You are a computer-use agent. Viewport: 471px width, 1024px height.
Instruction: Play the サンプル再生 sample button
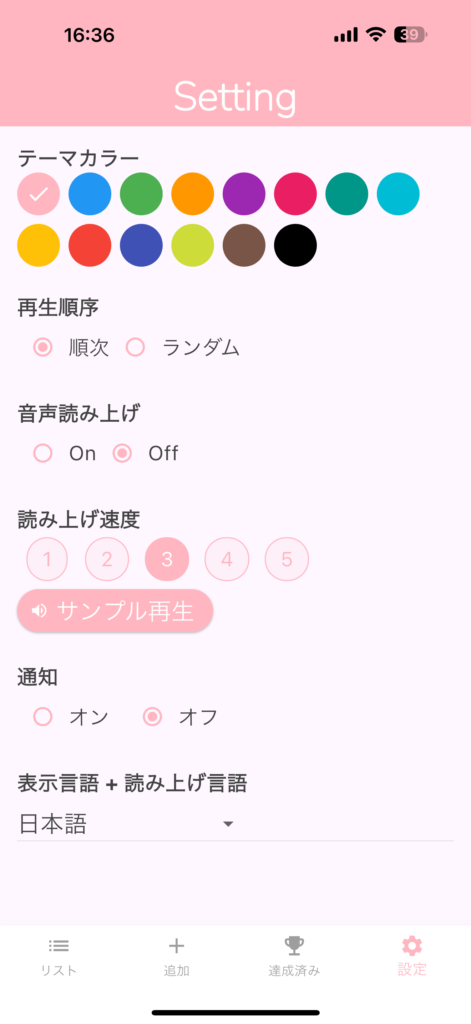pos(116,611)
